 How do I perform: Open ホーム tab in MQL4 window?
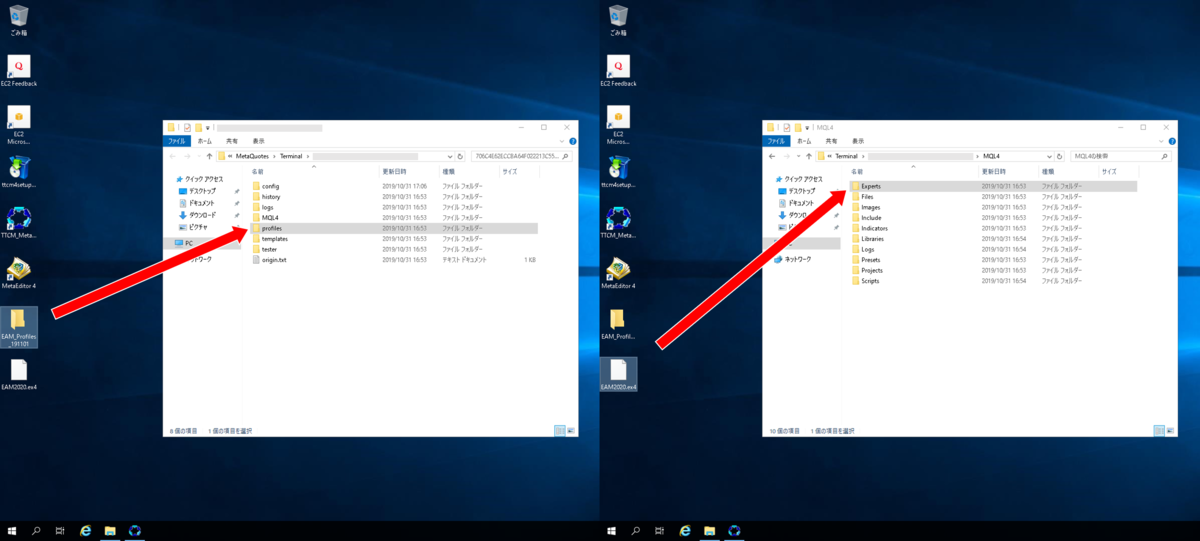pos(804,142)
